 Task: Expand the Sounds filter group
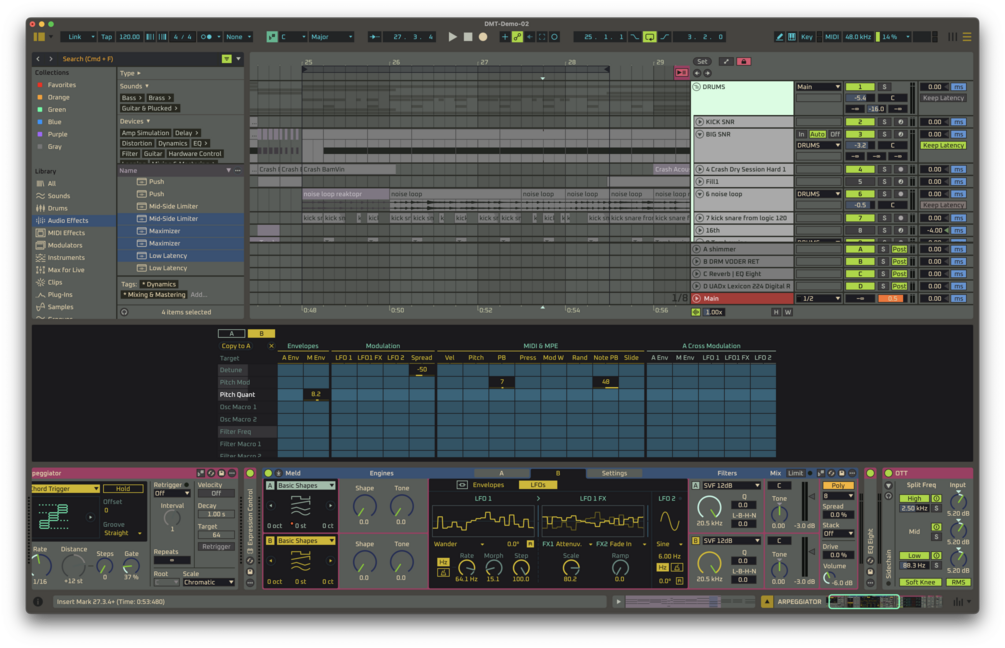[x=134, y=86]
